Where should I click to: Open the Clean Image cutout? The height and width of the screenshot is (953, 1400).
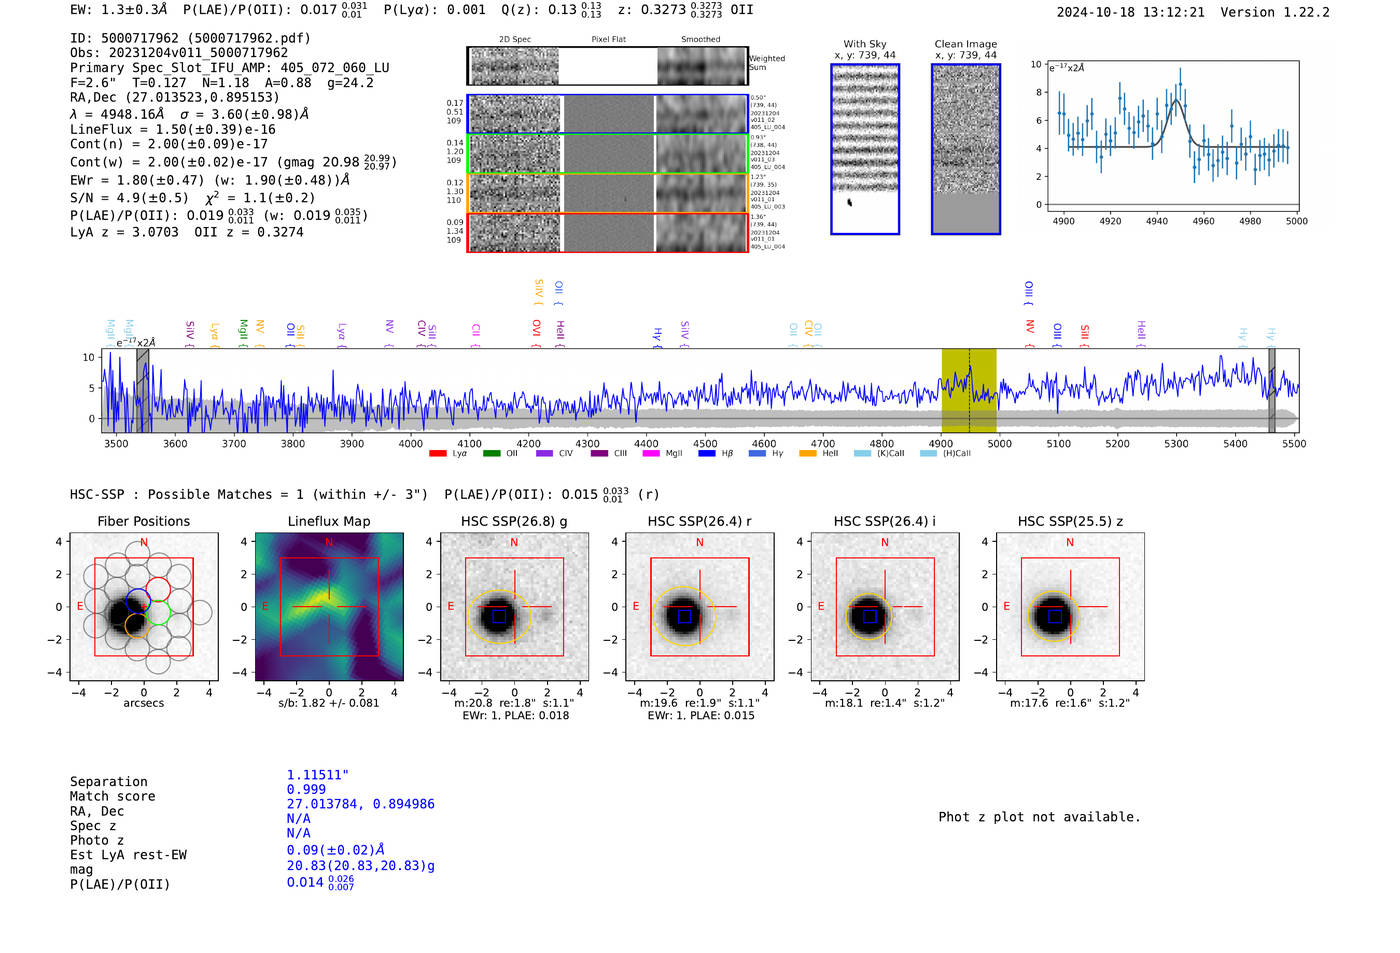[966, 149]
